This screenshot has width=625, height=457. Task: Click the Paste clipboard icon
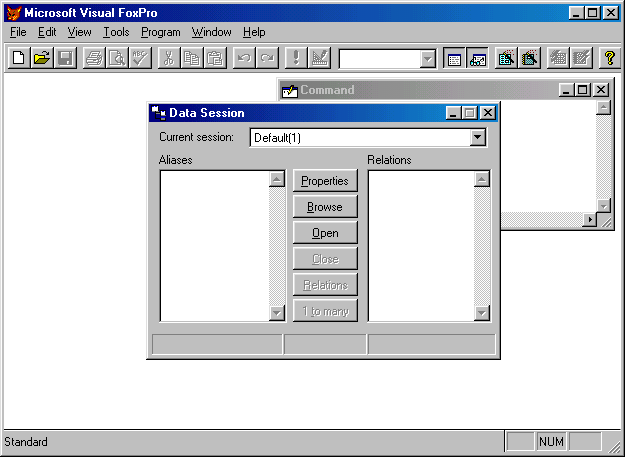click(215, 58)
